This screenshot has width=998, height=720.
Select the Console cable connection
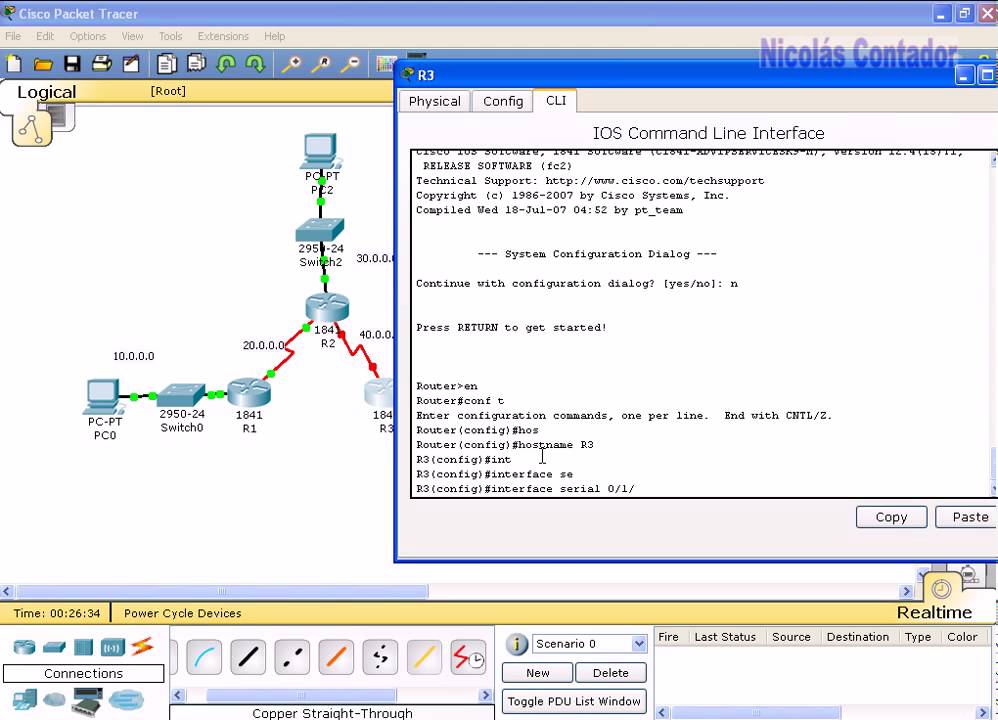(x=204, y=657)
